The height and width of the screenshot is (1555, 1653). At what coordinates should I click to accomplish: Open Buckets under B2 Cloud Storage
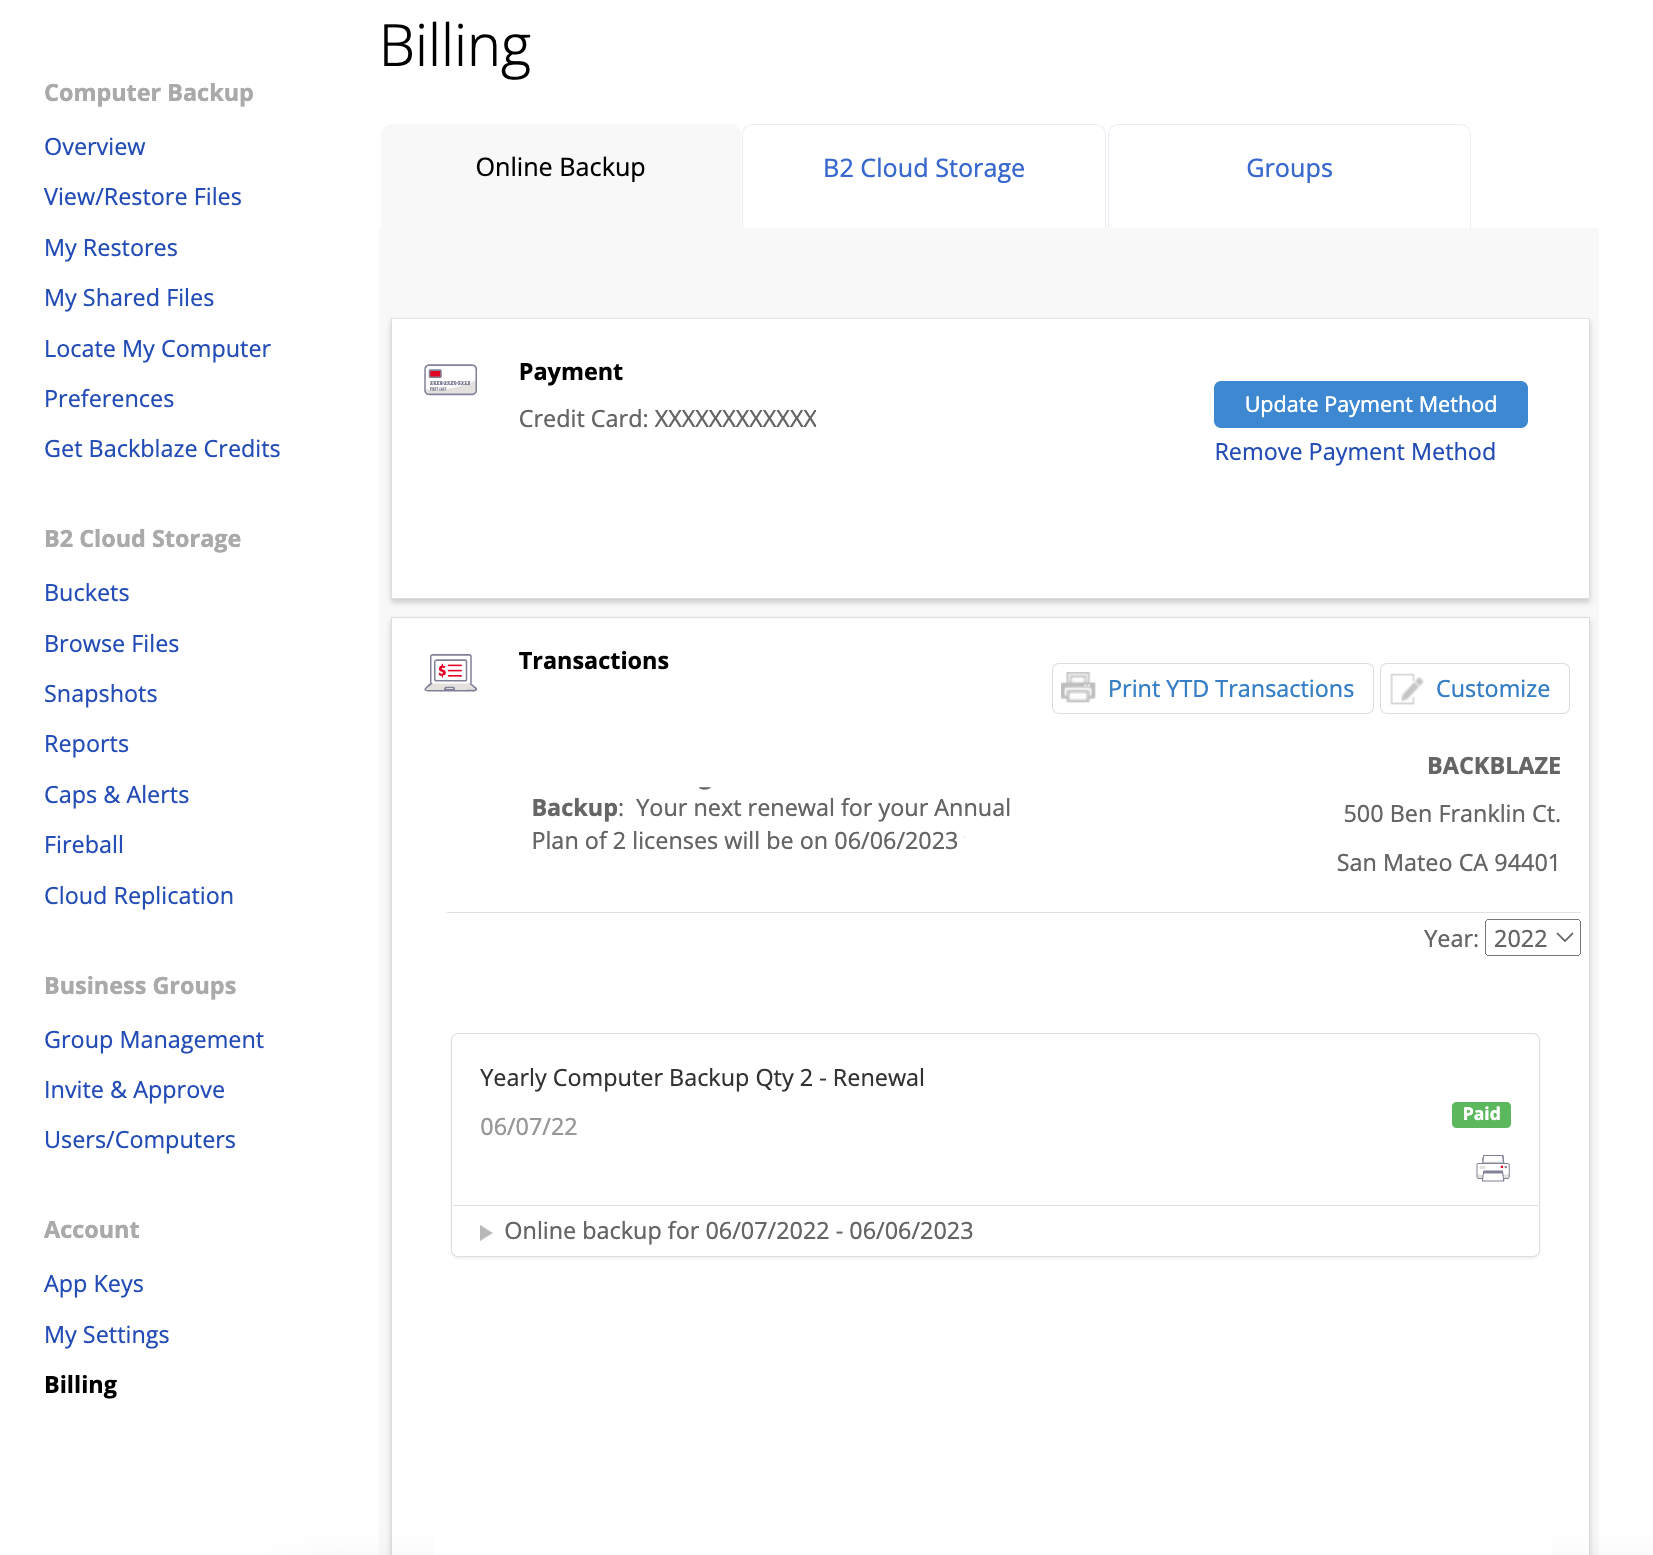coord(87,593)
